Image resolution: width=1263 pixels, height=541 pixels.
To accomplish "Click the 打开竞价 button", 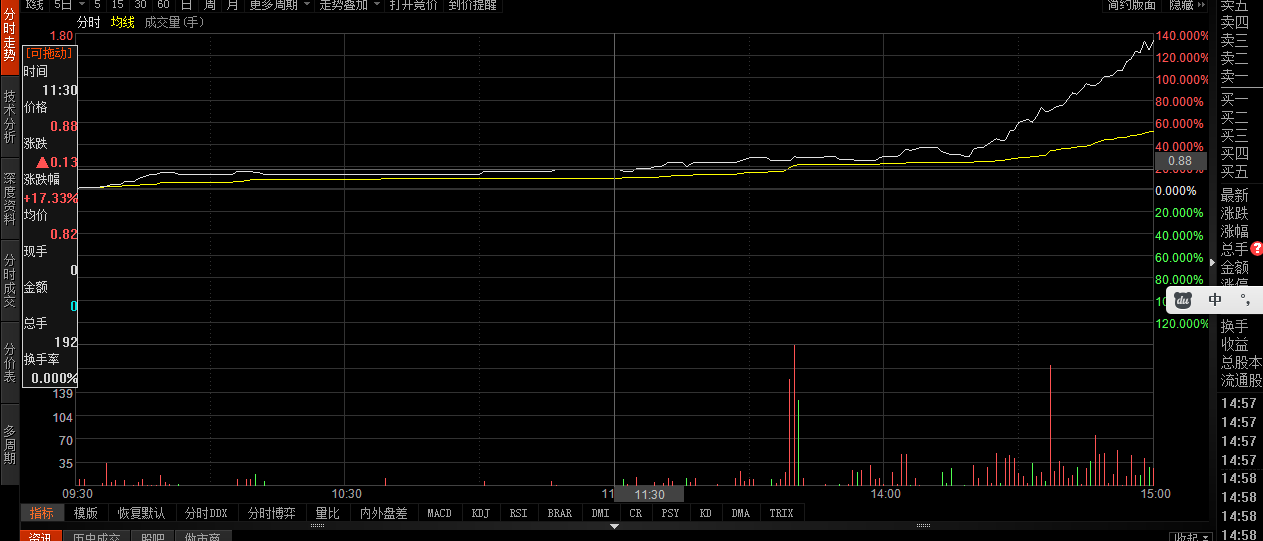I will [x=413, y=5].
